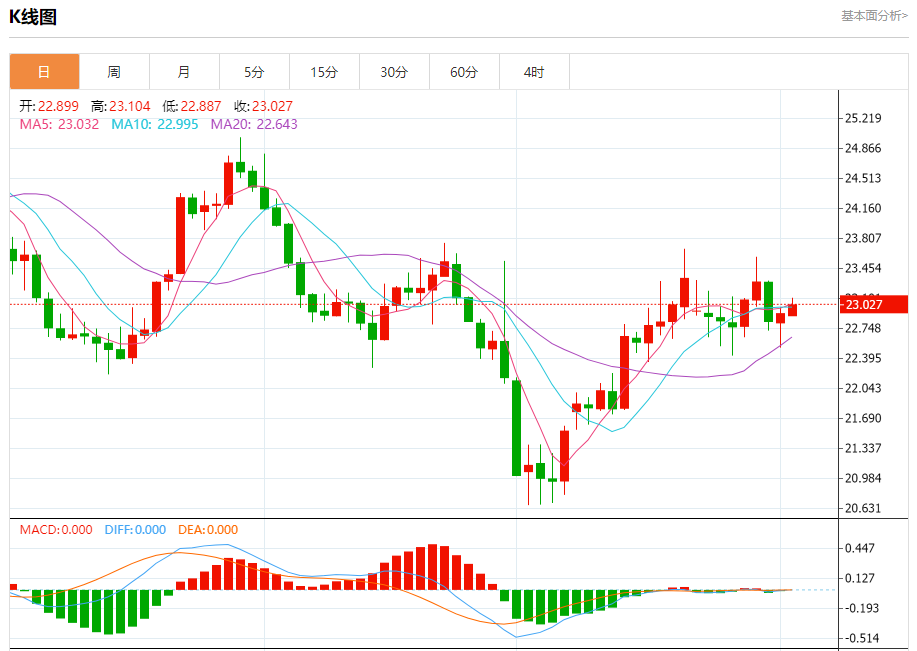Click the DEA value label
917x651 pixels.
208,530
